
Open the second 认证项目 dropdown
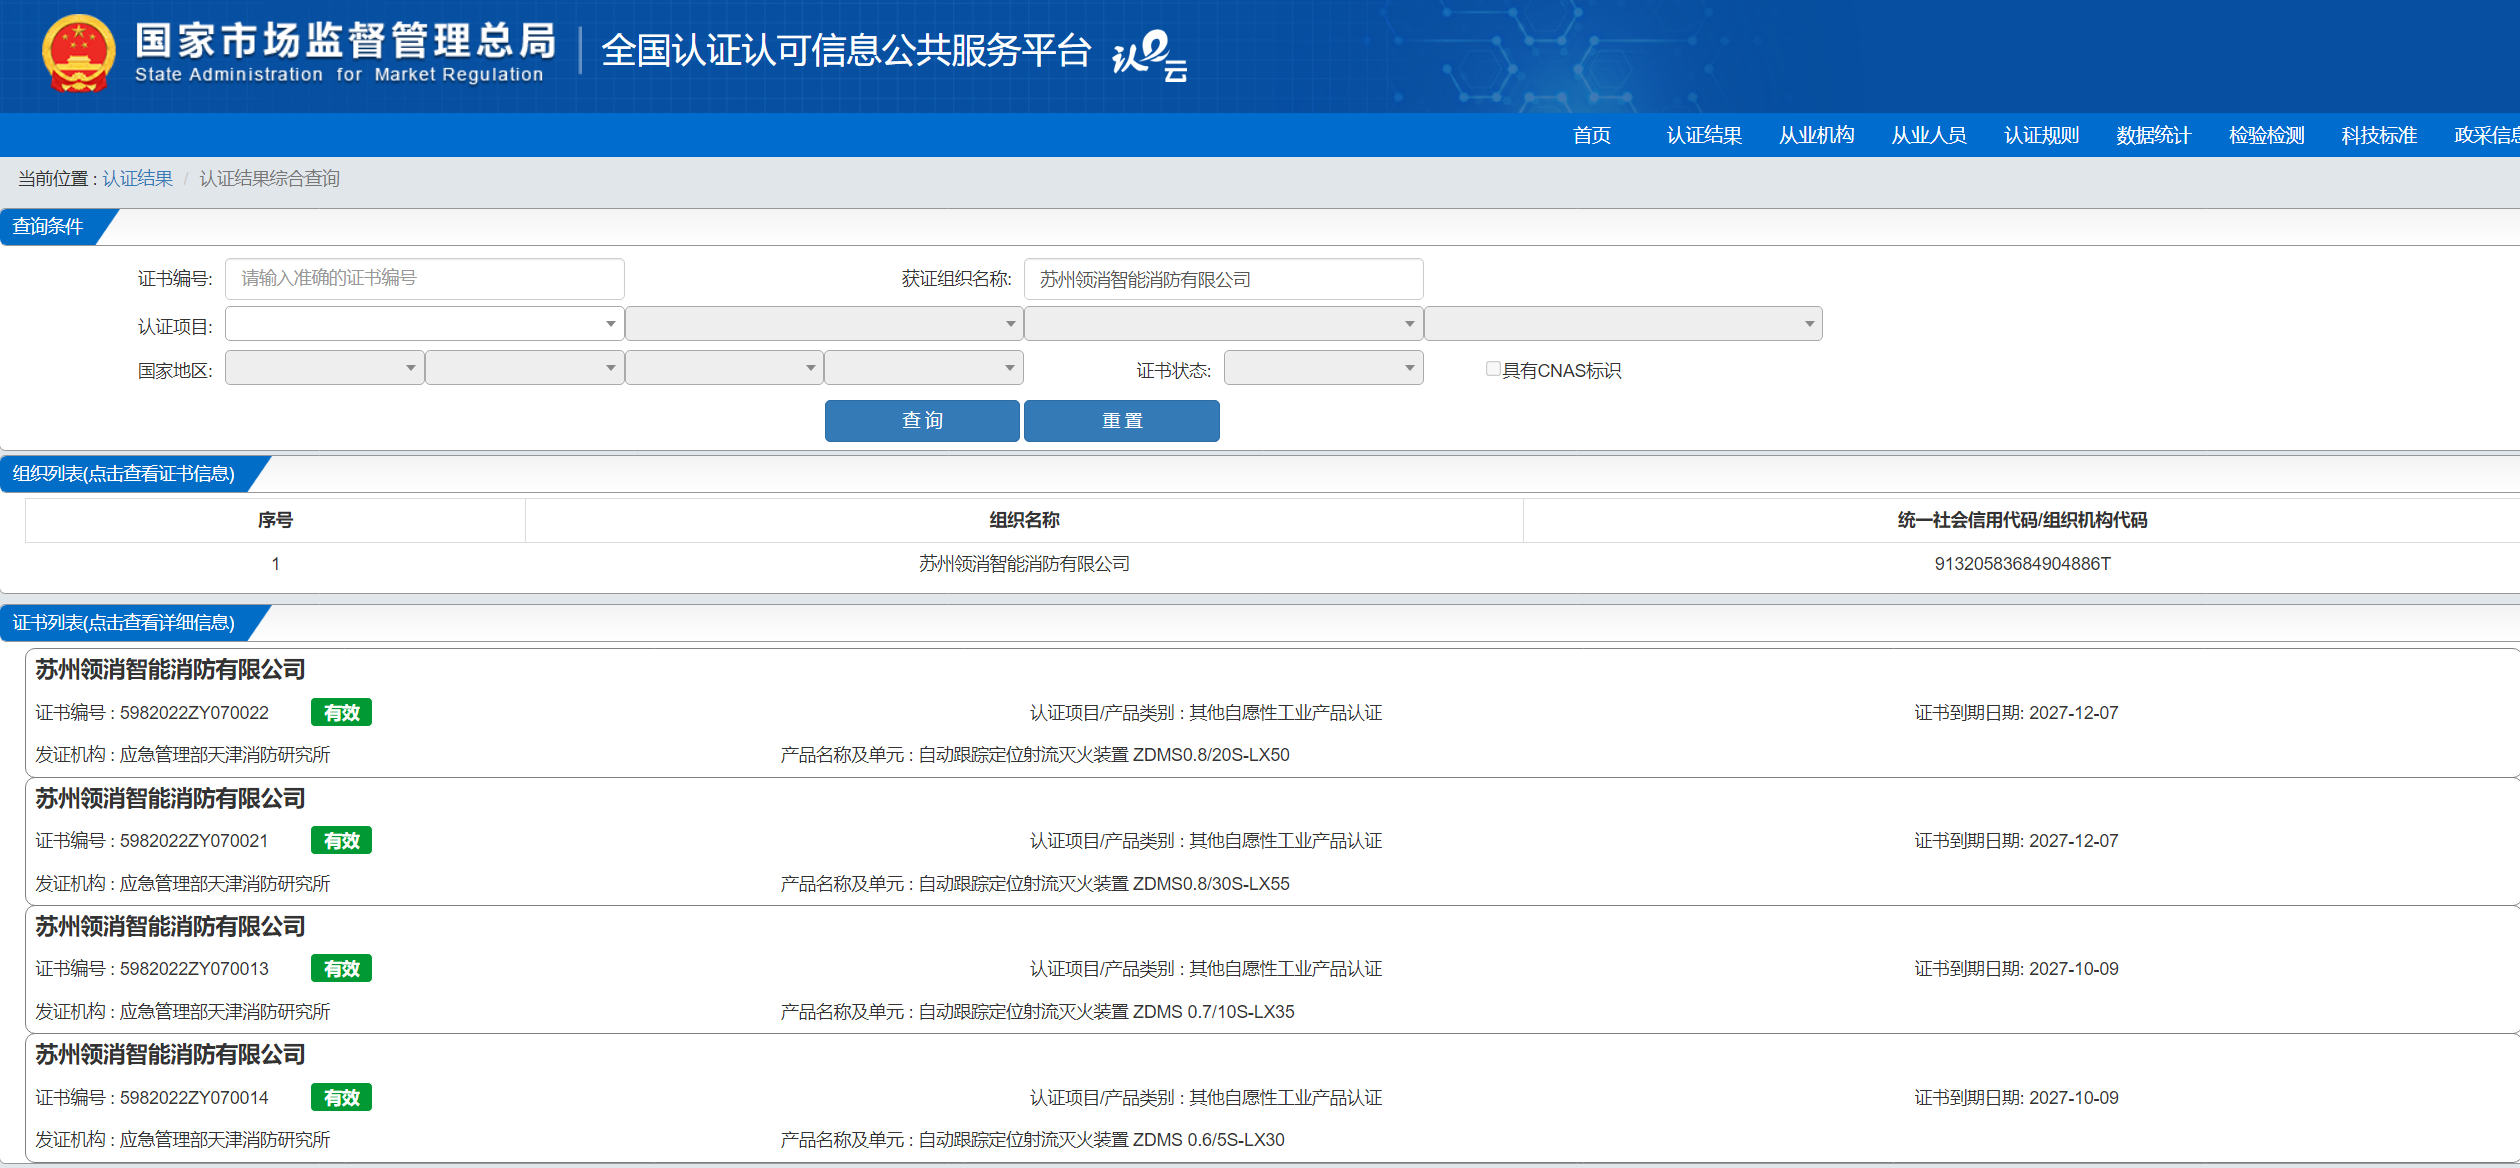pyautogui.click(x=824, y=324)
